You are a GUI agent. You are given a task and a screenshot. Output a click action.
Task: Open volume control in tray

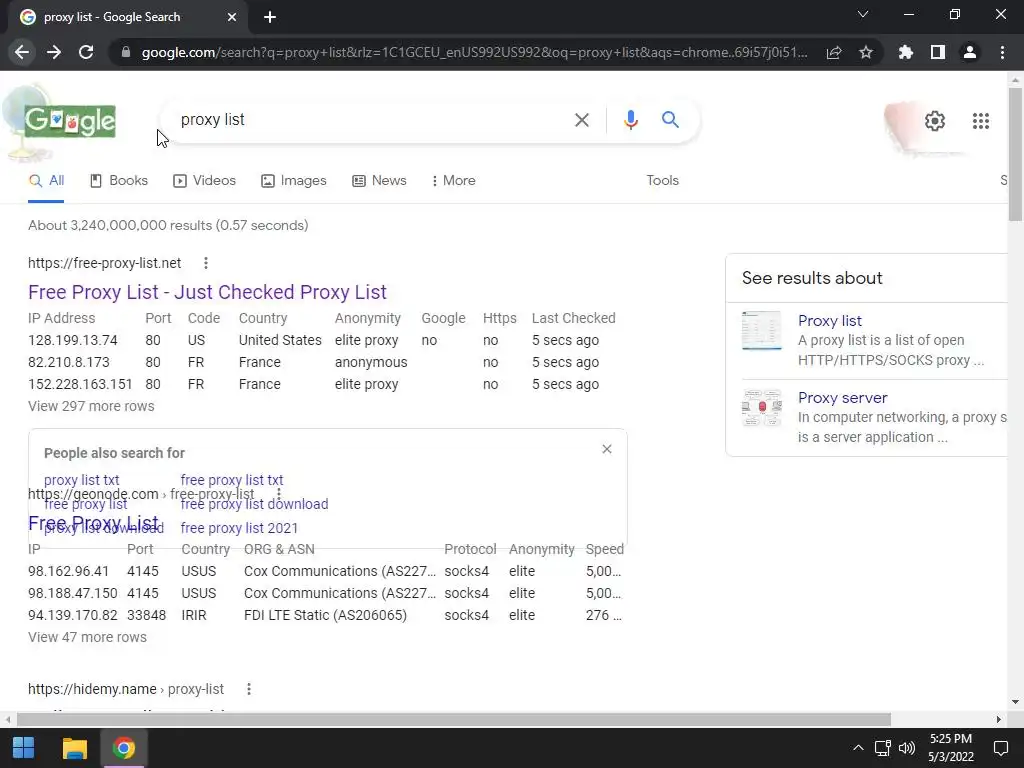coord(907,748)
